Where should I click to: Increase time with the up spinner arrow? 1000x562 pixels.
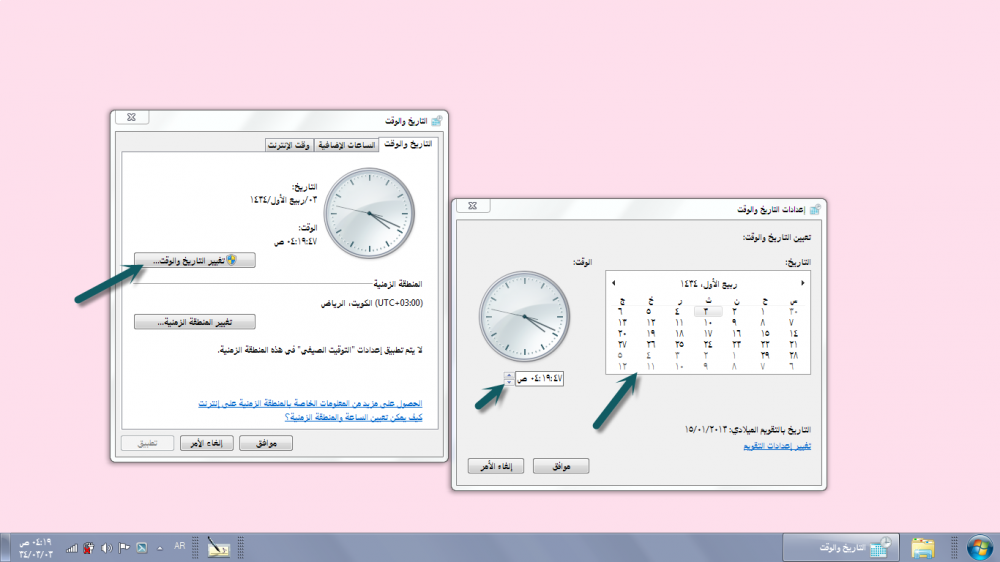509,374
